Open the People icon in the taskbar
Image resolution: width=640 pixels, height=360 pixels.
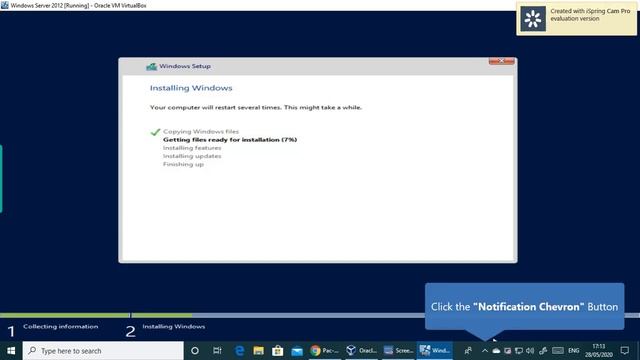coord(468,351)
